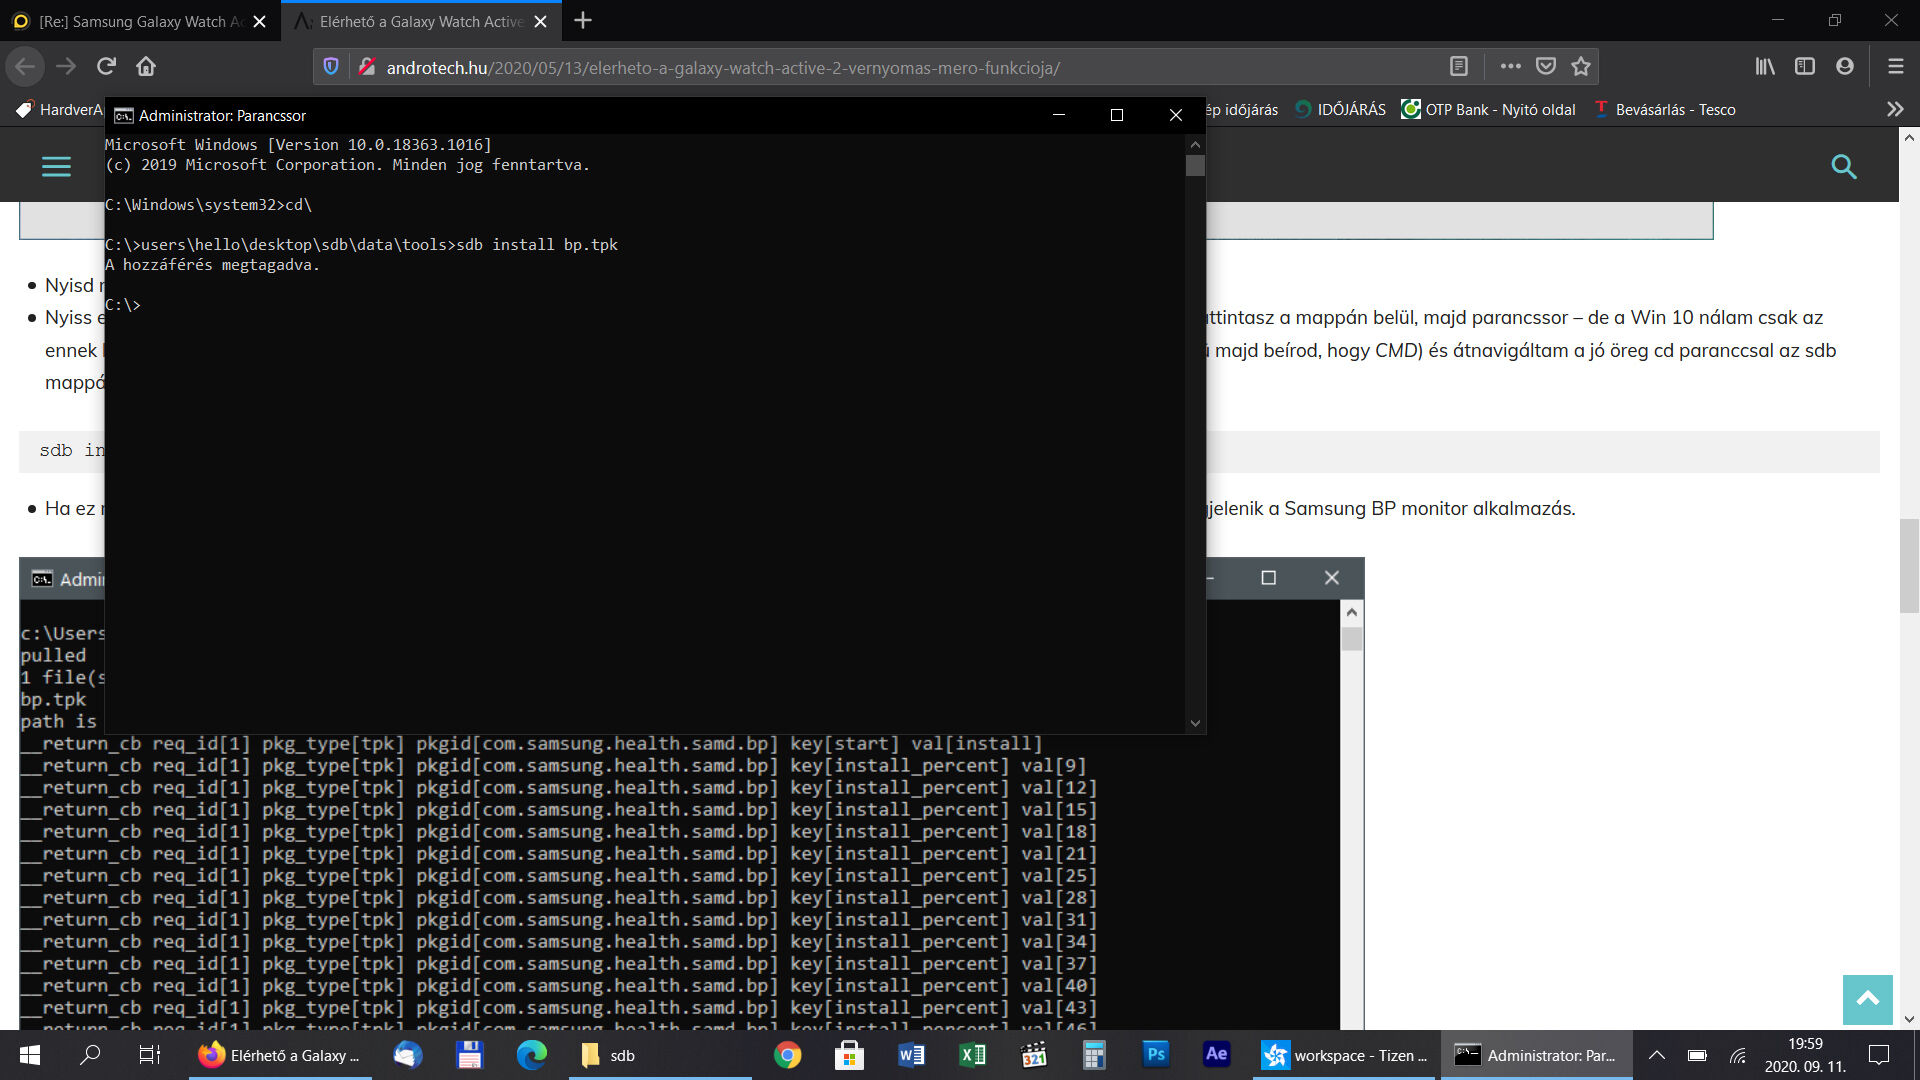Open the Windows Start menu
1920x1080 pixels.
pyautogui.click(x=30, y=1055)
